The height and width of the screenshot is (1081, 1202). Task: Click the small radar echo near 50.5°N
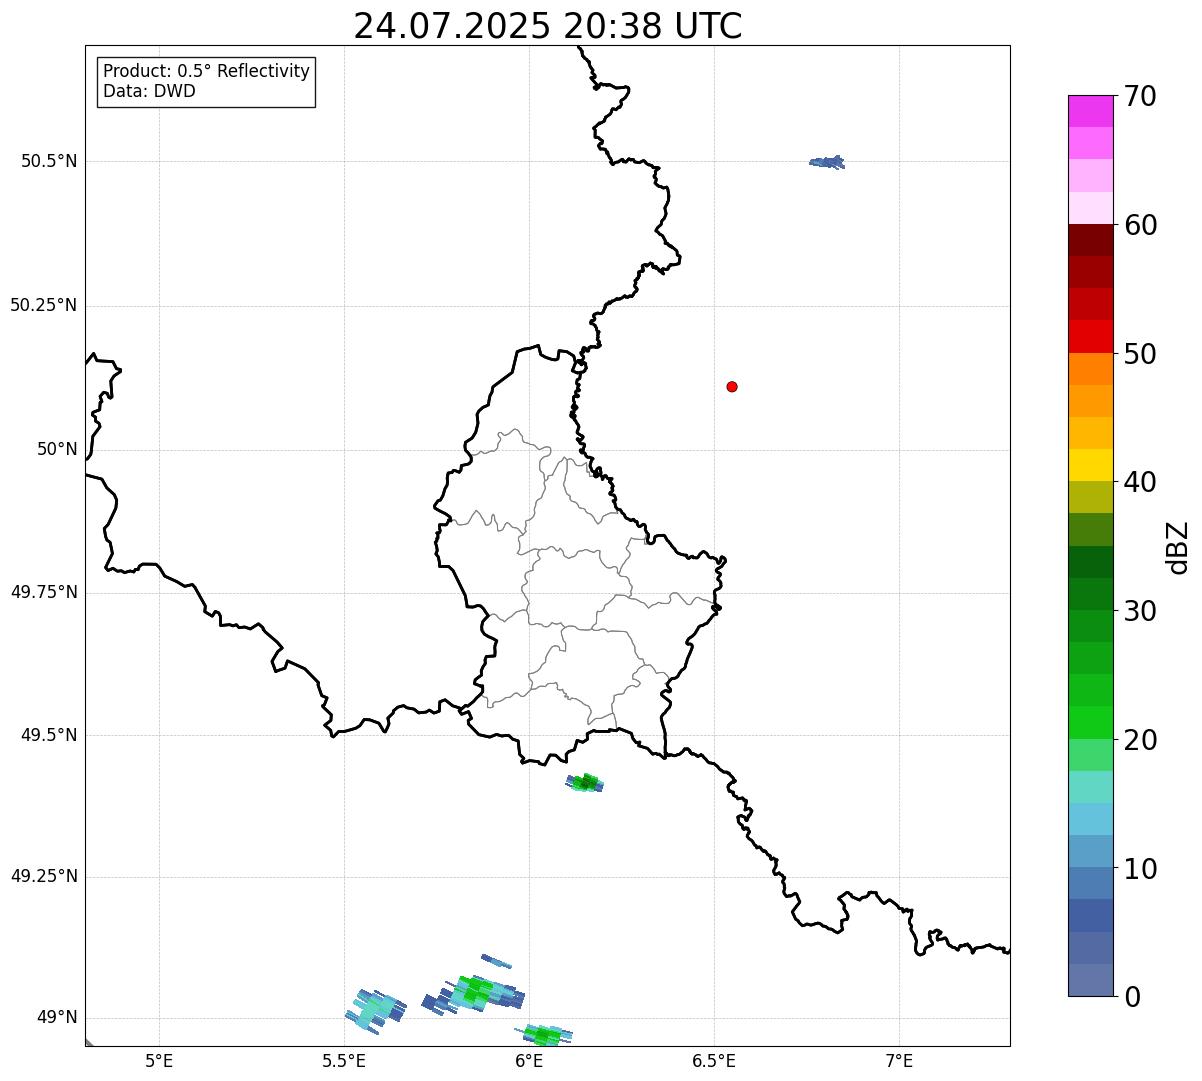[827, 162]
